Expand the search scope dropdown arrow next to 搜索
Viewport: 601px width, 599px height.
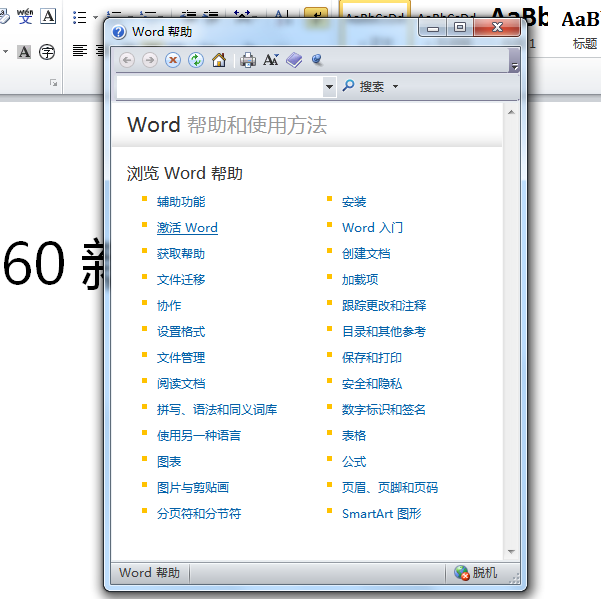(395, 87)
